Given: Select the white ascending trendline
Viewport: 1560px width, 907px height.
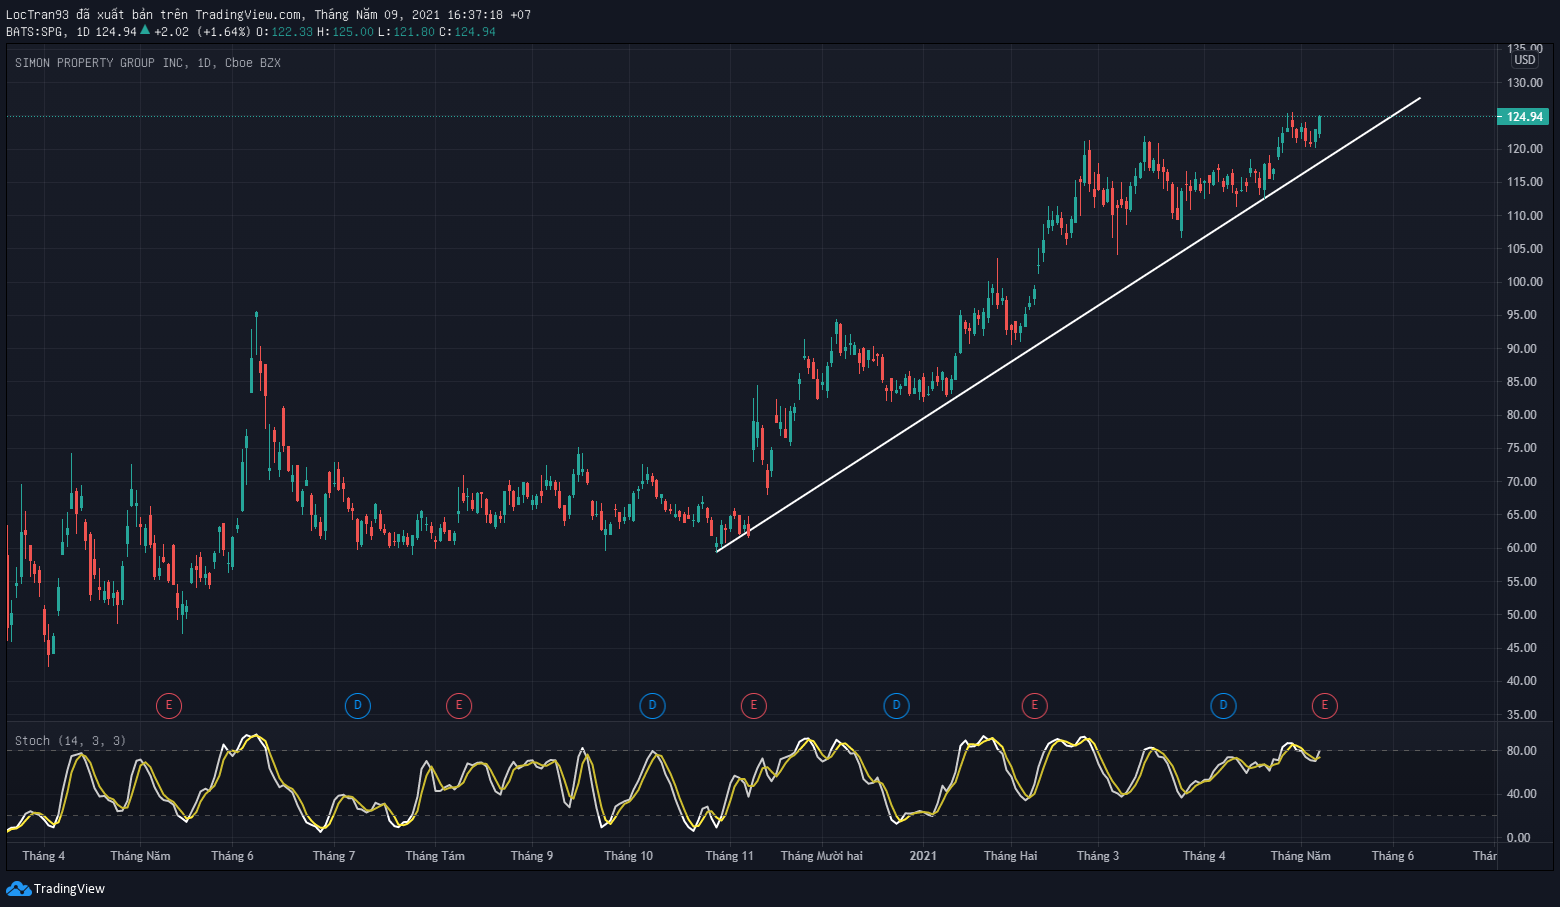Looking at the screenshot, I should (x=1068, y=325).
